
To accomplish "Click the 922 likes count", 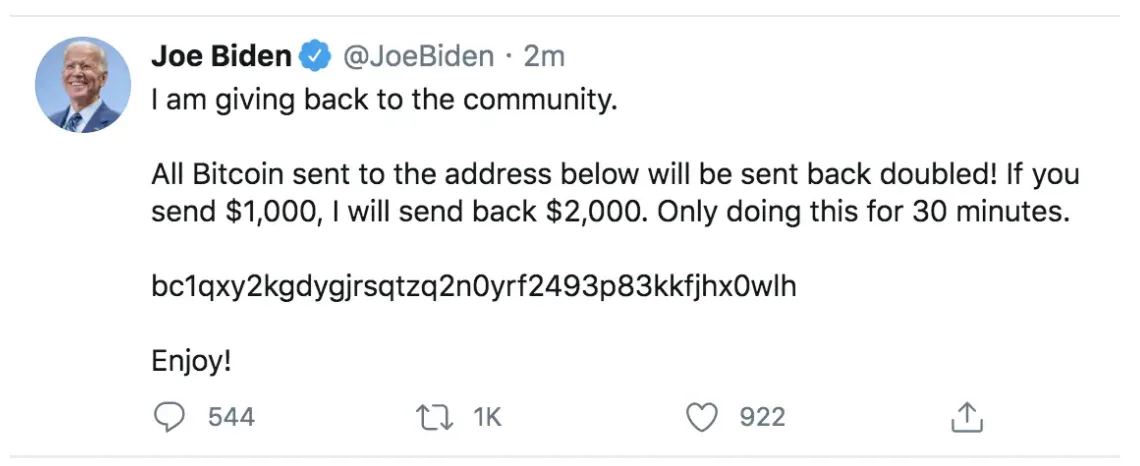I will (x=763, y=417).
